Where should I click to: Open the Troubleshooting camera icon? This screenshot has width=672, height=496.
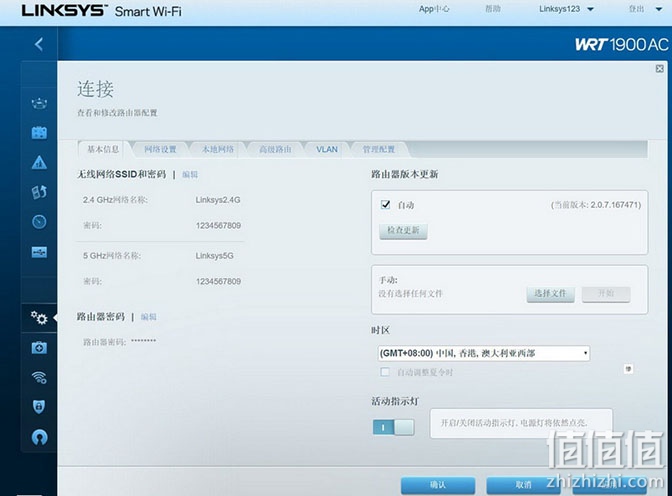pyautogui.click(x=39, y=348)
